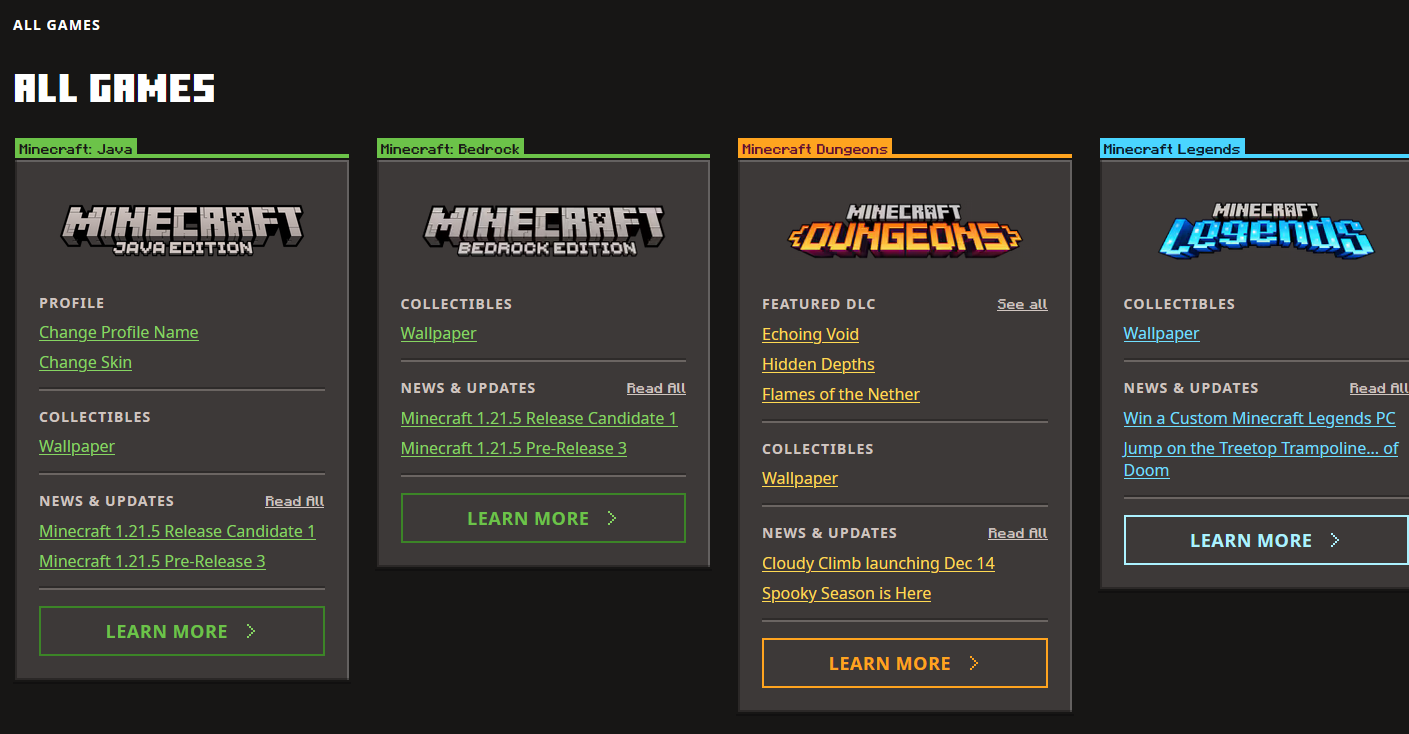Viewport: 1409px width, 734px height.
Task: Open Jump on the Treetop Trampoline article
Action: coord(1261,459)
